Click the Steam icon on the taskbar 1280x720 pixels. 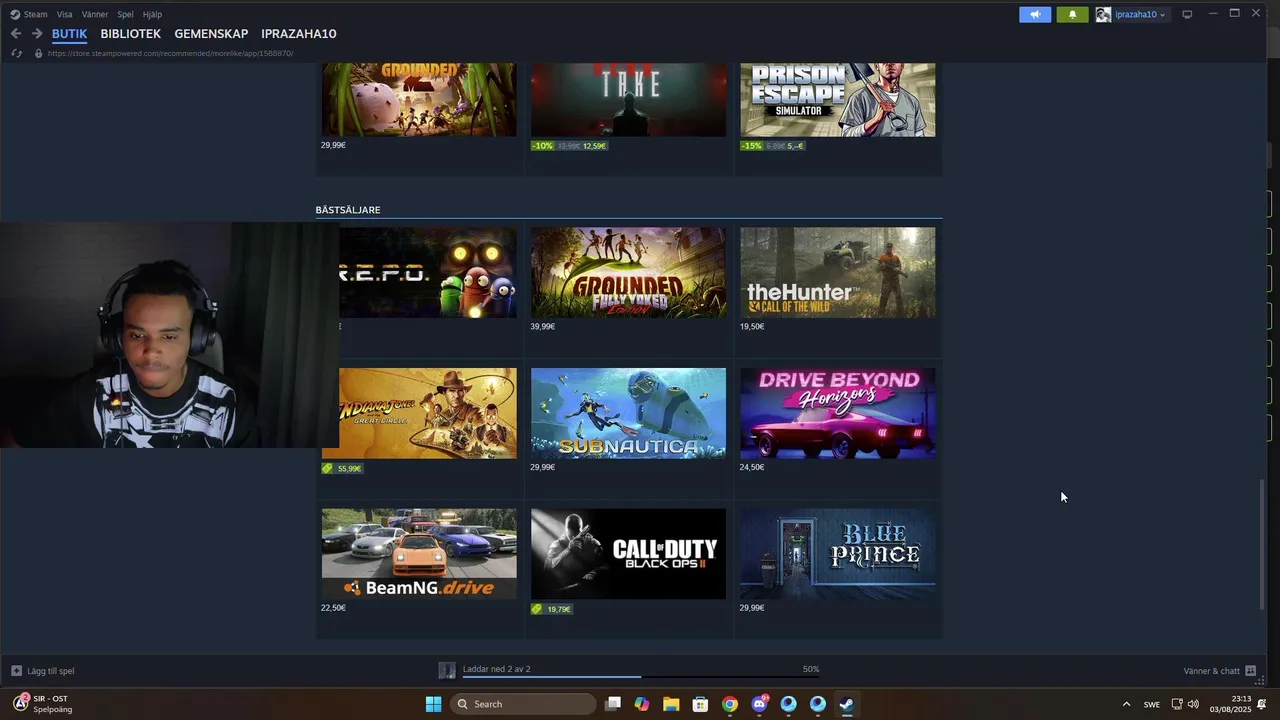[x=846, y=704]
